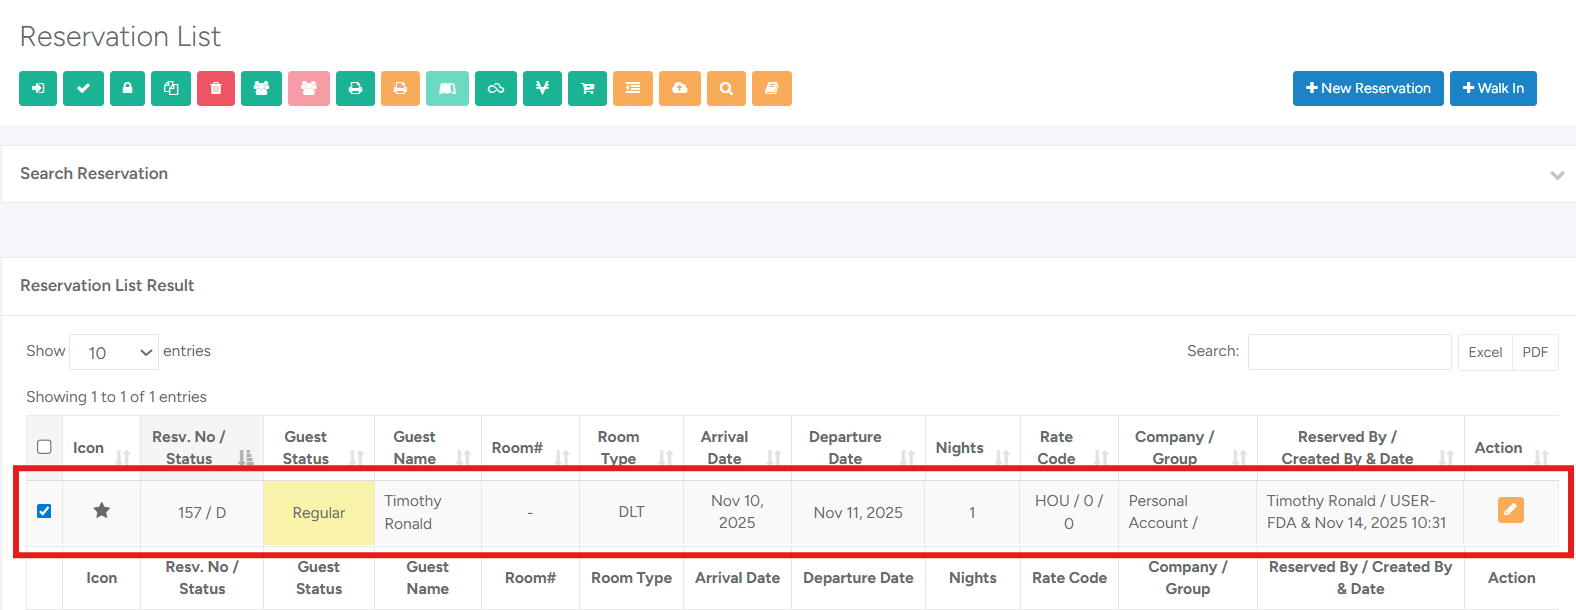
Task: Open the show entries count dropdown
Action: (114, 352)
